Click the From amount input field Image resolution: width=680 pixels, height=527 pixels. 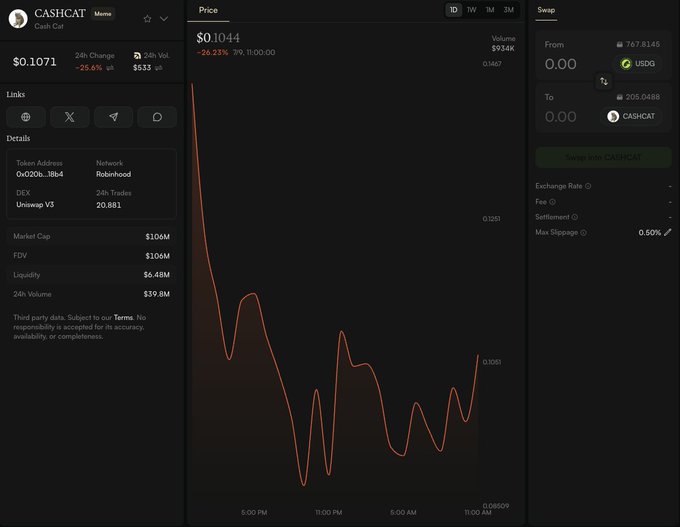[561, 64]
